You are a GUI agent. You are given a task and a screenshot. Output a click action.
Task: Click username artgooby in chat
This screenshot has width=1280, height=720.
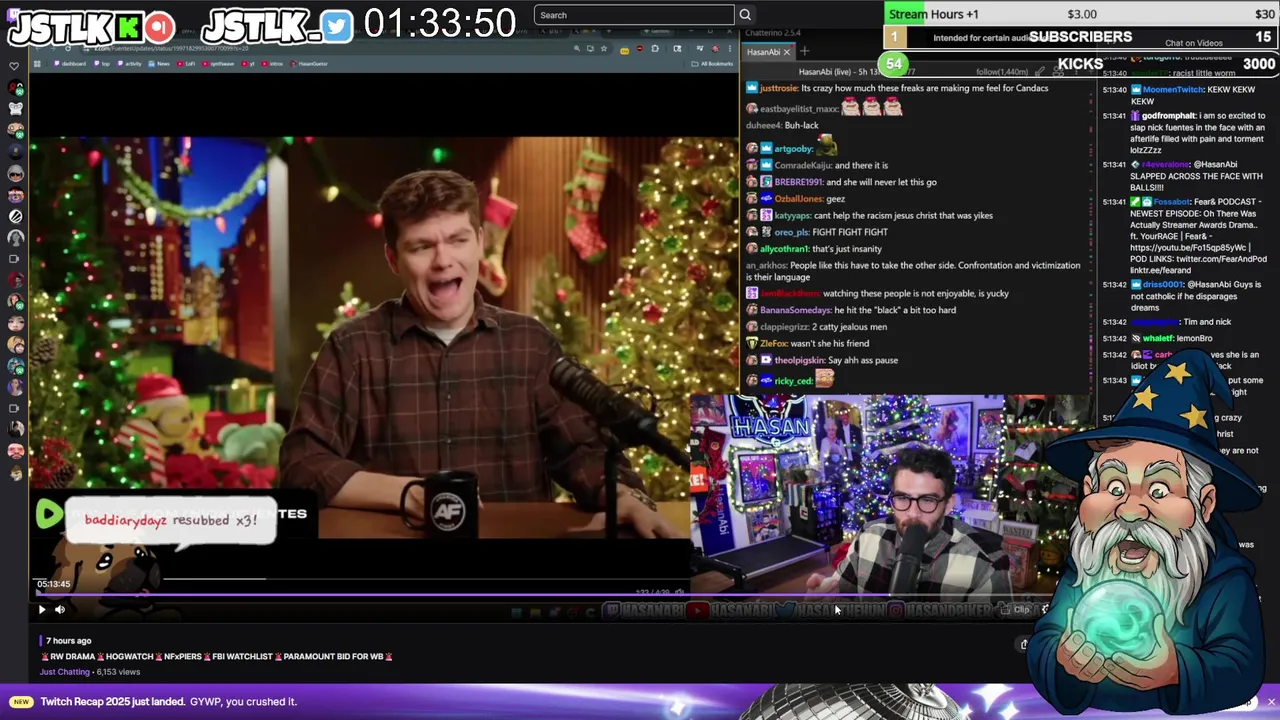(794, 149)
